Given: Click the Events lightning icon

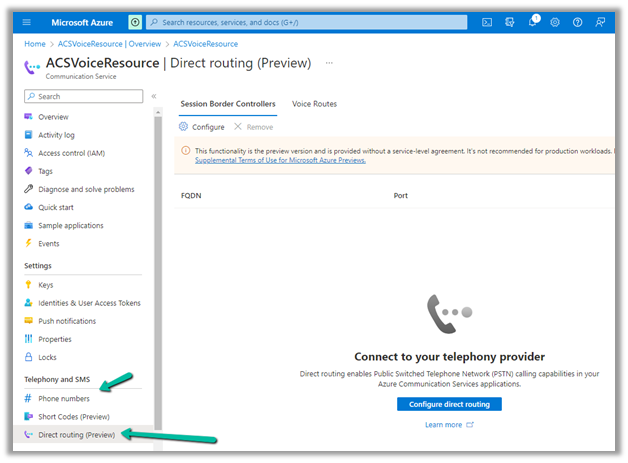Looking at the screenshot, I should pos(28,243).
